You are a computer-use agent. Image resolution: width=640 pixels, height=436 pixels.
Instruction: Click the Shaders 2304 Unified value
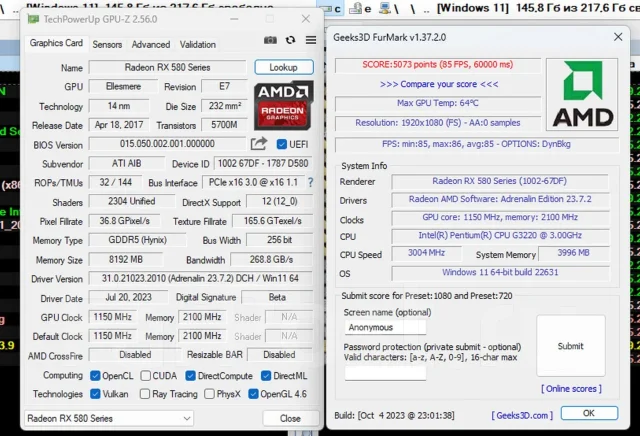coord(131,201)
